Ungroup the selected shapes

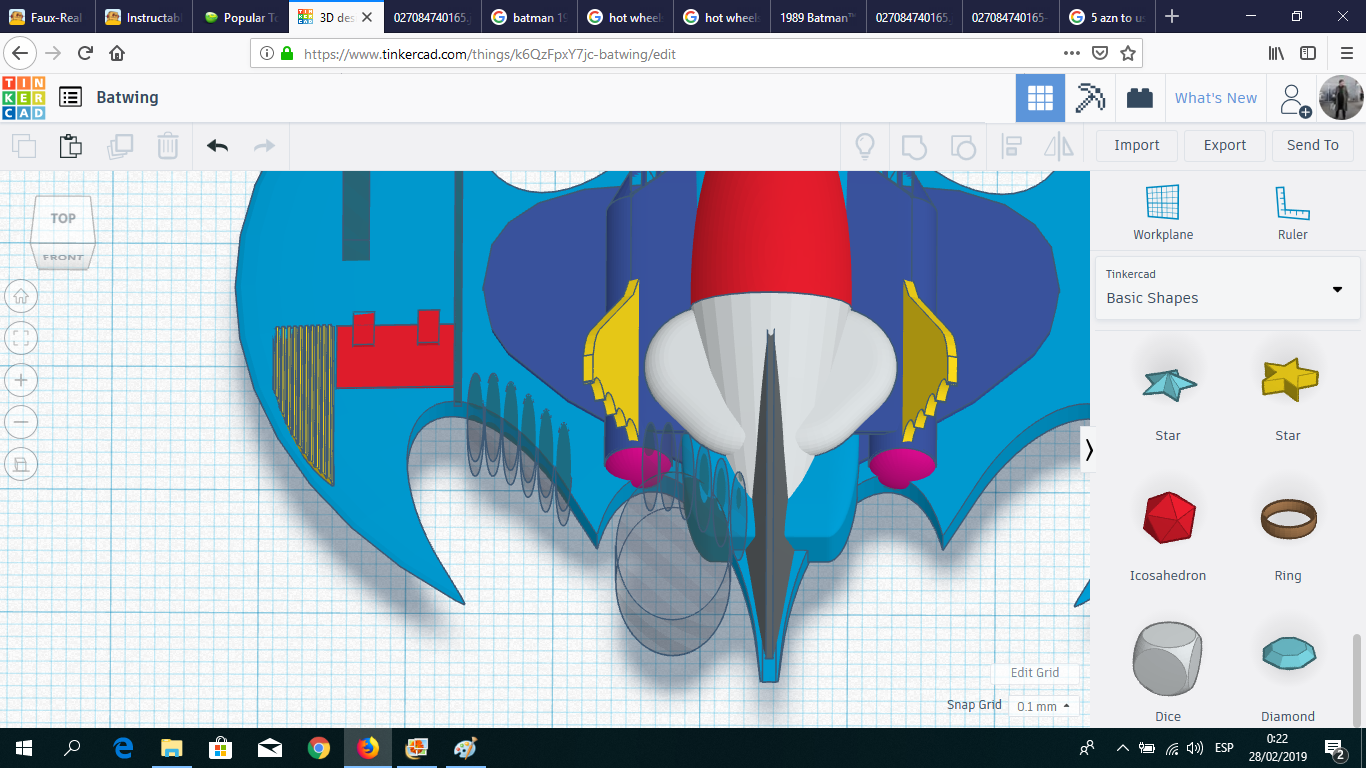click(962, 146)
